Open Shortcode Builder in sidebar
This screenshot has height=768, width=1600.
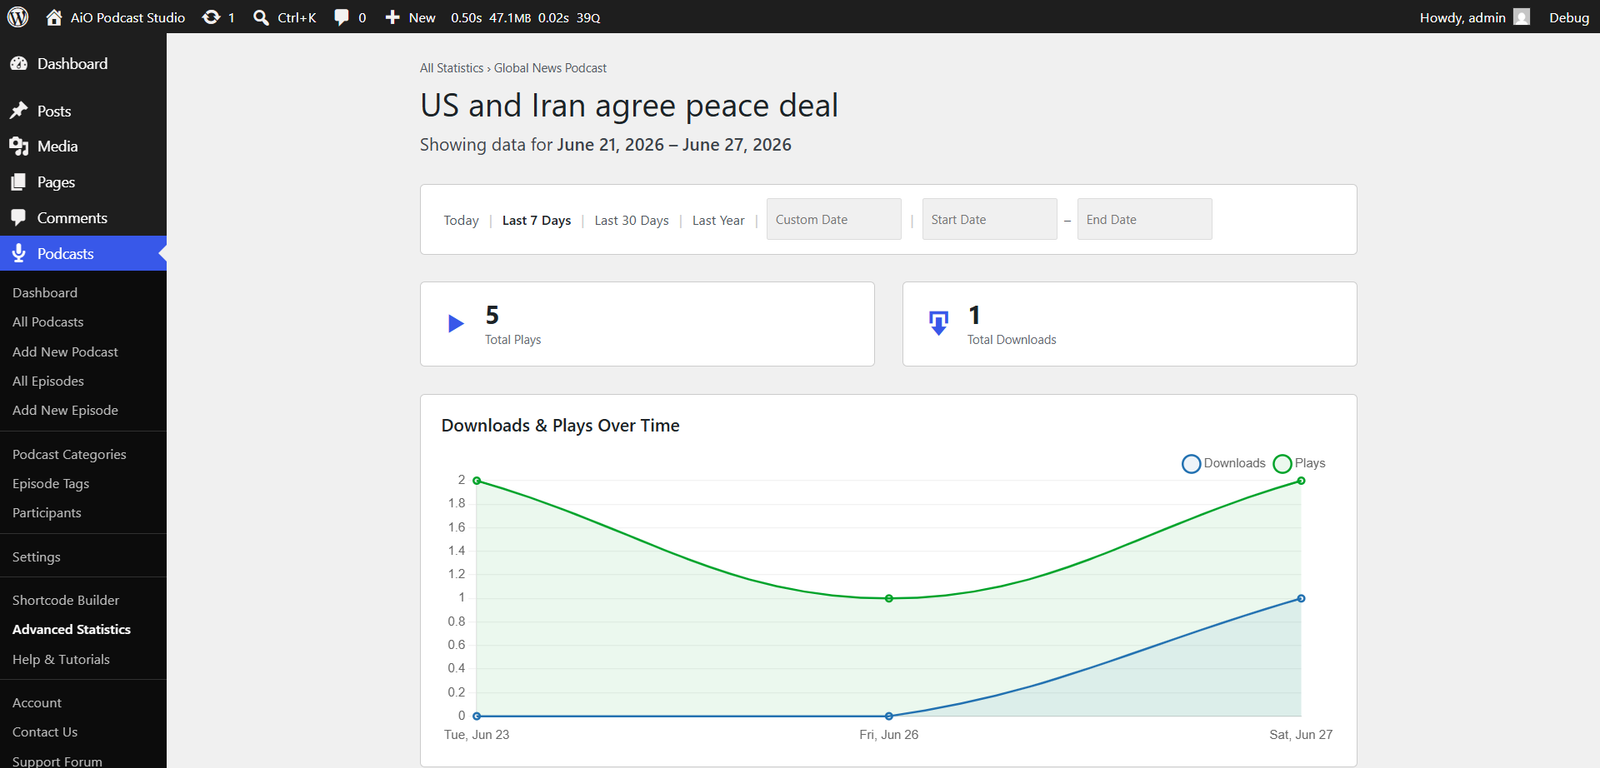(66, 600)
